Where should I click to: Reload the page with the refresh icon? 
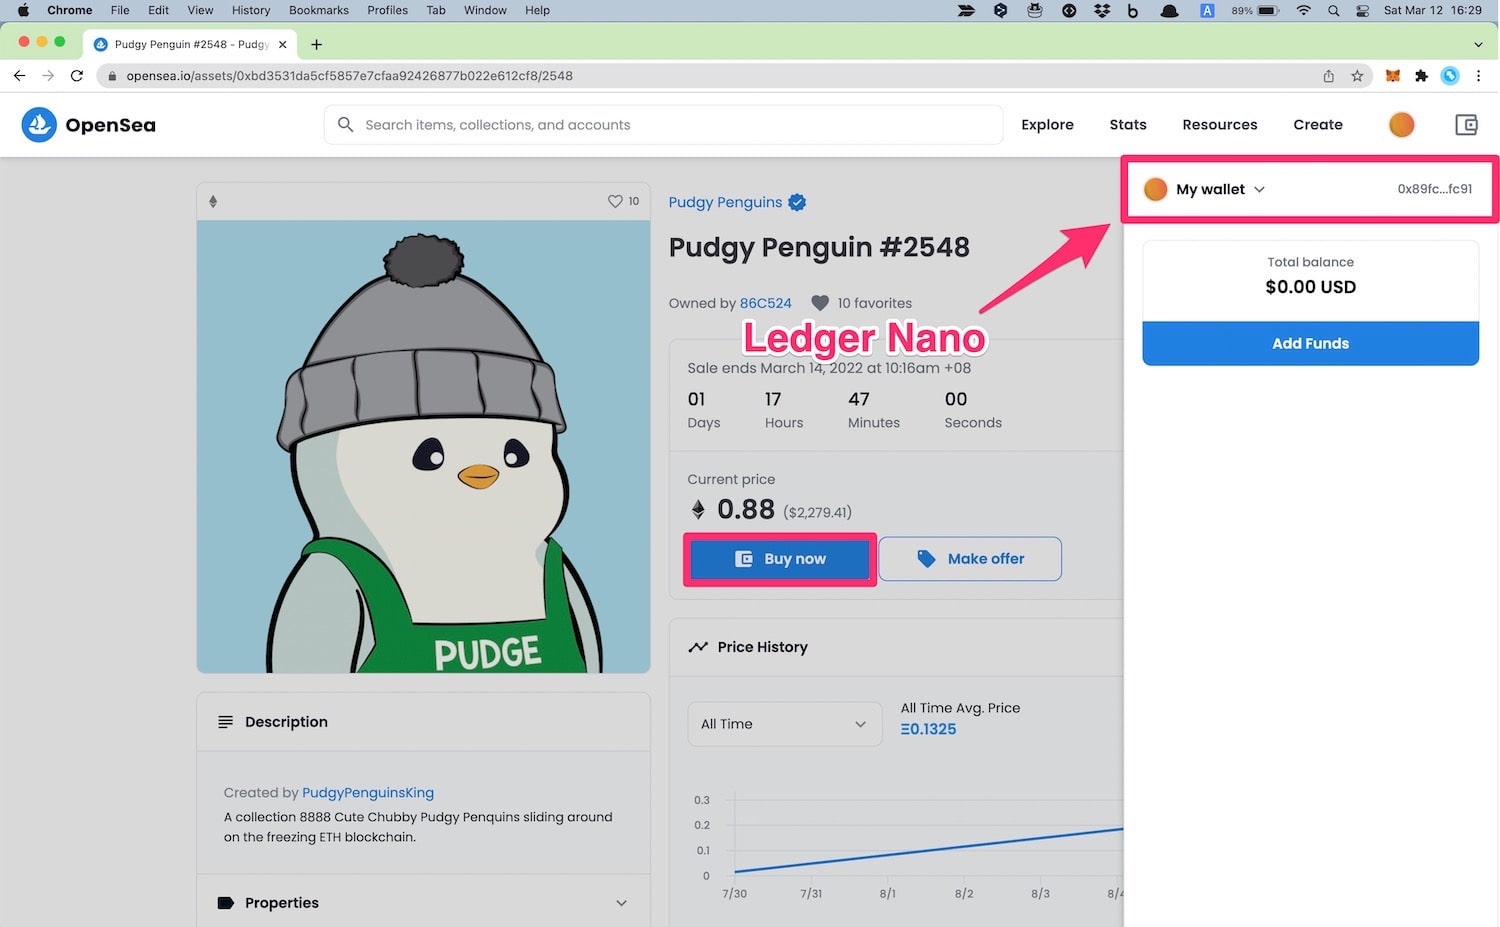77,76
